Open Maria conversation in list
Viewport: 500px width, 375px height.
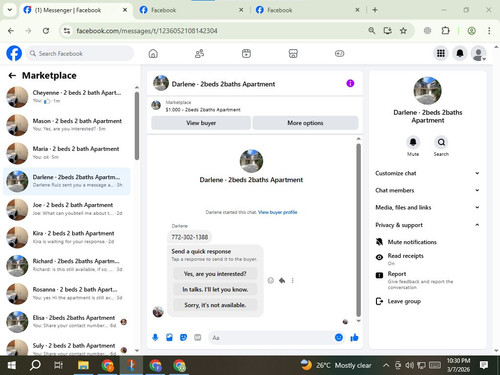[67, 153]
